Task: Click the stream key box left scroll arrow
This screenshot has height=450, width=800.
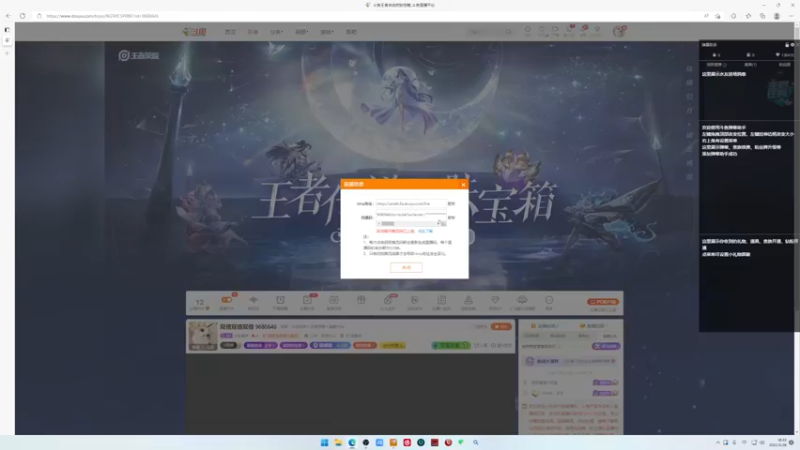Action: (x=379, y=223)
